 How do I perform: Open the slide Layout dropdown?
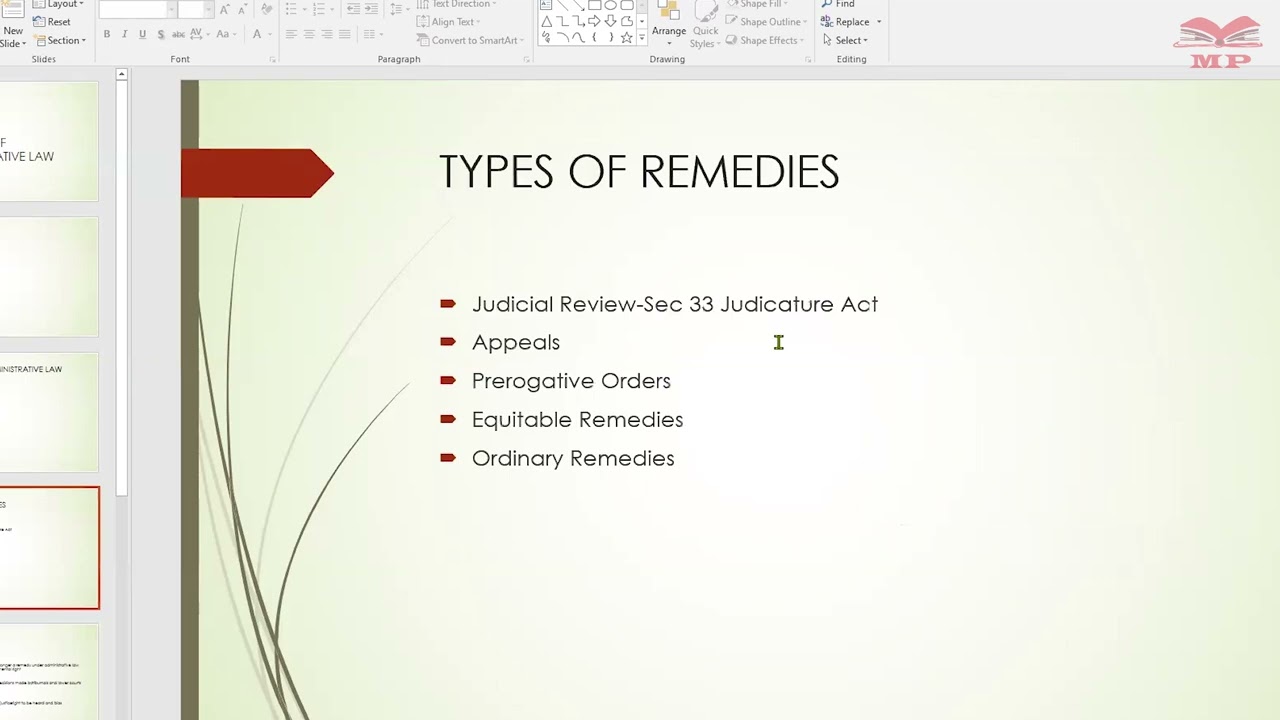[x=59, y=4]
